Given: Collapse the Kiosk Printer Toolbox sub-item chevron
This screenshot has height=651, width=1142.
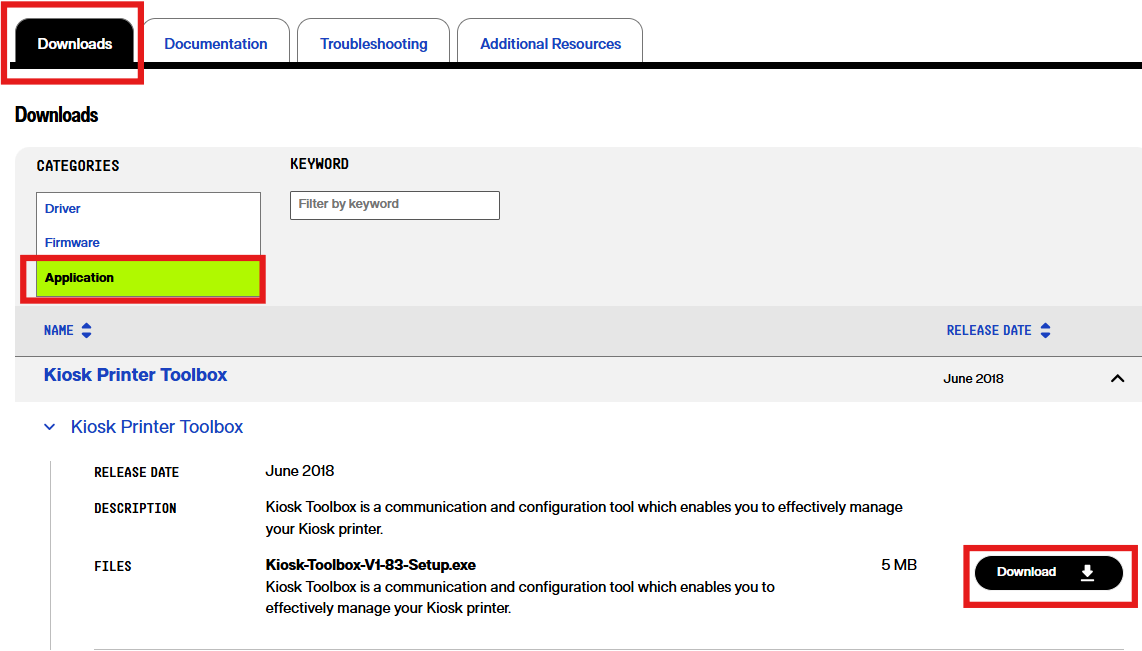Looking at the screenshot, I should [50, 427].
